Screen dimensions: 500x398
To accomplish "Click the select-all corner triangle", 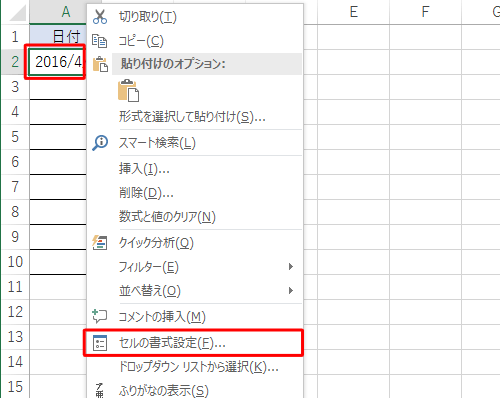I will point(17,13).
